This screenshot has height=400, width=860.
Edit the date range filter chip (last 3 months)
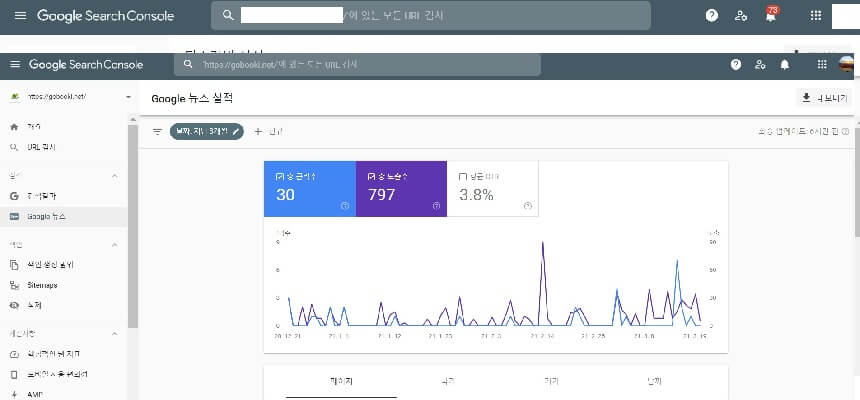[x=207, y=132]
